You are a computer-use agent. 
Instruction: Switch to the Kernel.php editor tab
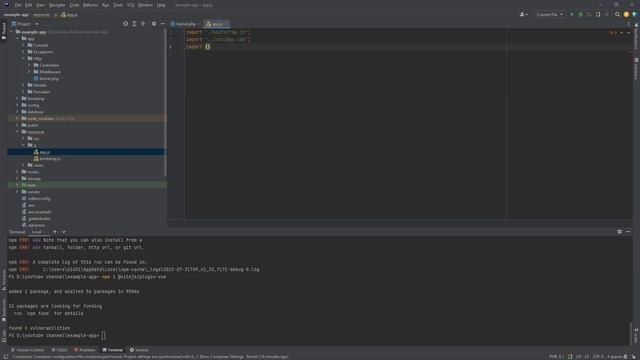tap(184, 24)
